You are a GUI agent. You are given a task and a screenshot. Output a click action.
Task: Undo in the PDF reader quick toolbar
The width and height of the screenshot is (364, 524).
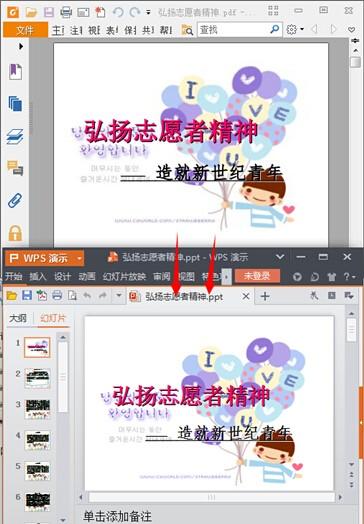(118, 12)
